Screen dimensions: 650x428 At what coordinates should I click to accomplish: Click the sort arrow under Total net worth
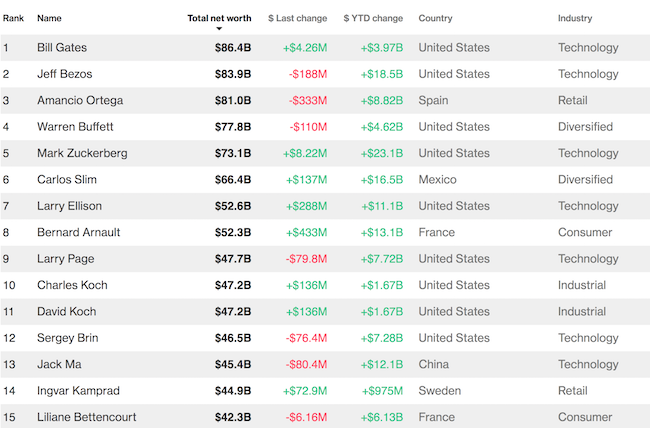pos(219,29)
